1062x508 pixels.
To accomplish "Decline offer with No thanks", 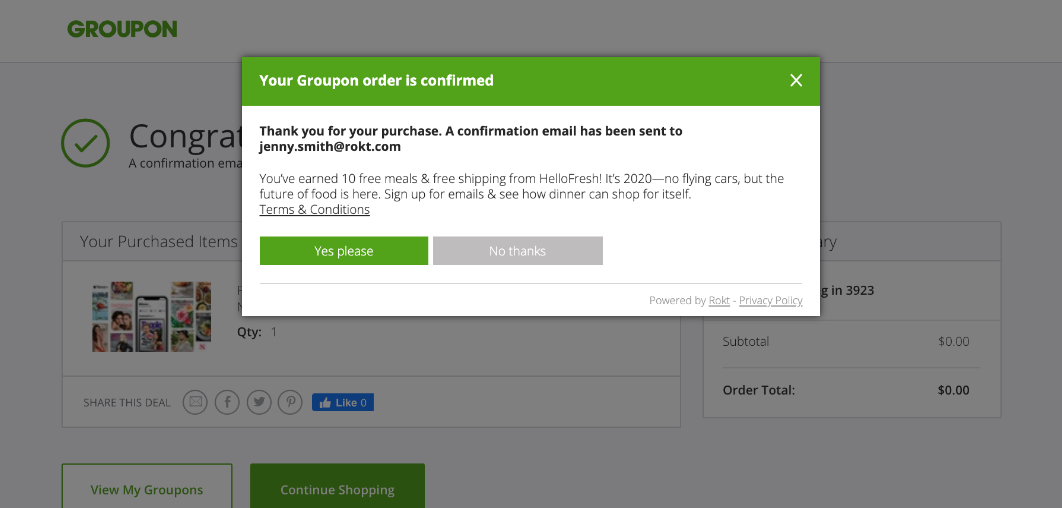I will click(517, 251).
